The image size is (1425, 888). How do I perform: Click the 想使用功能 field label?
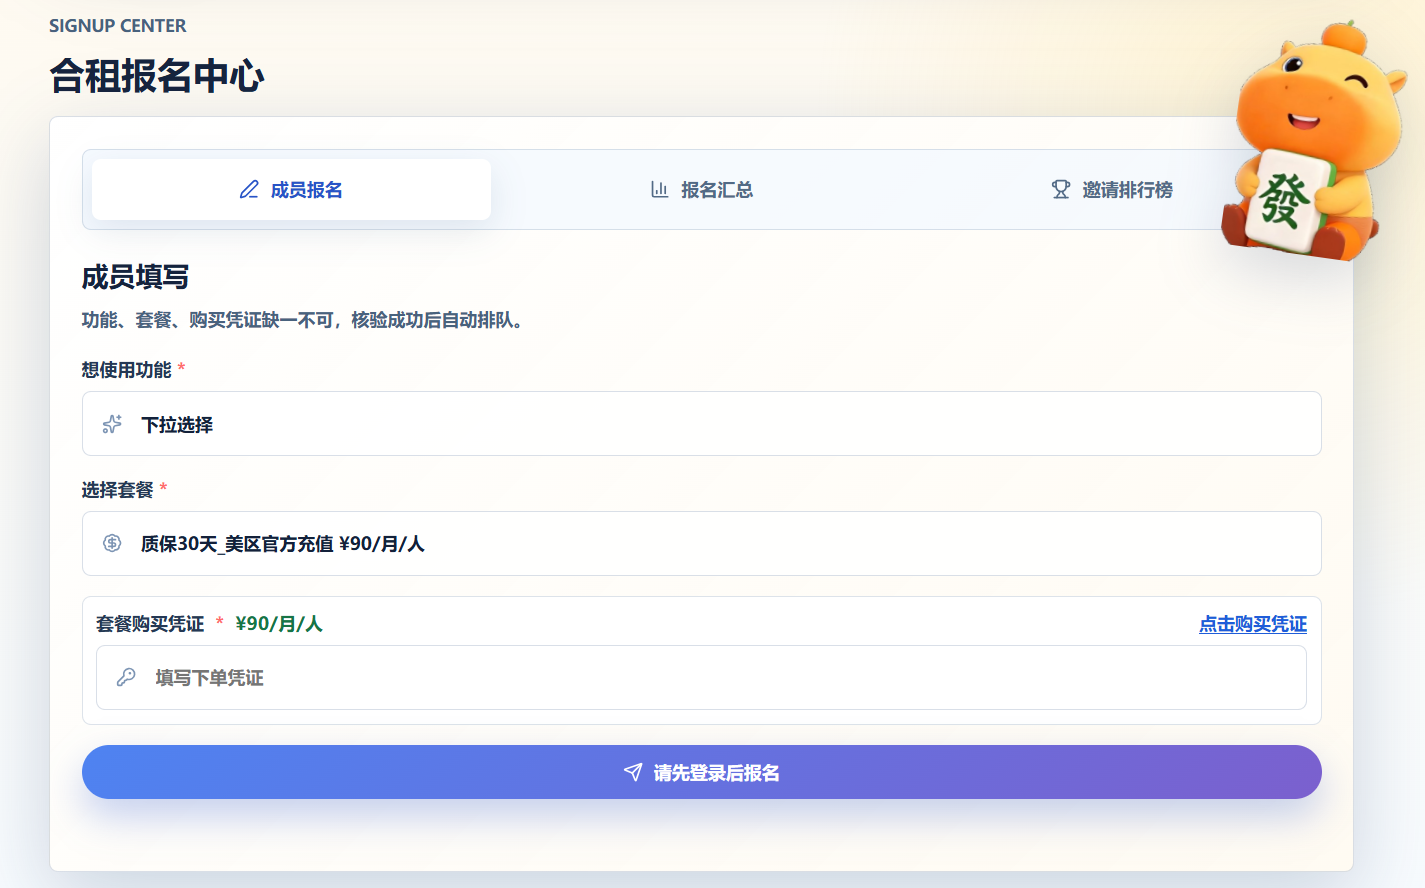pyautogui.click(x=126, y=370)
